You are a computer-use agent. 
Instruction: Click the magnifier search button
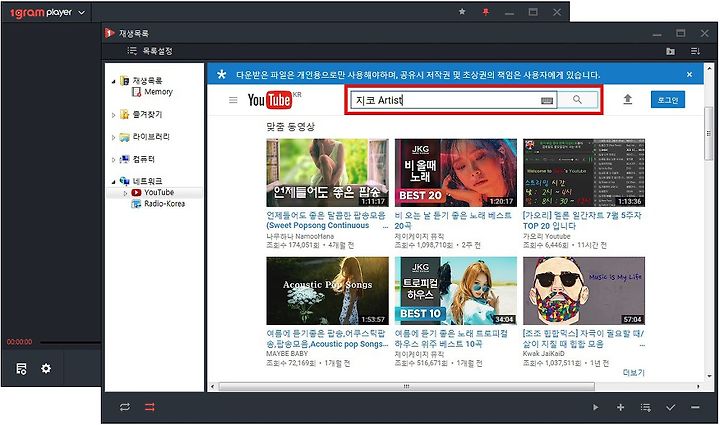coord(578,100)
